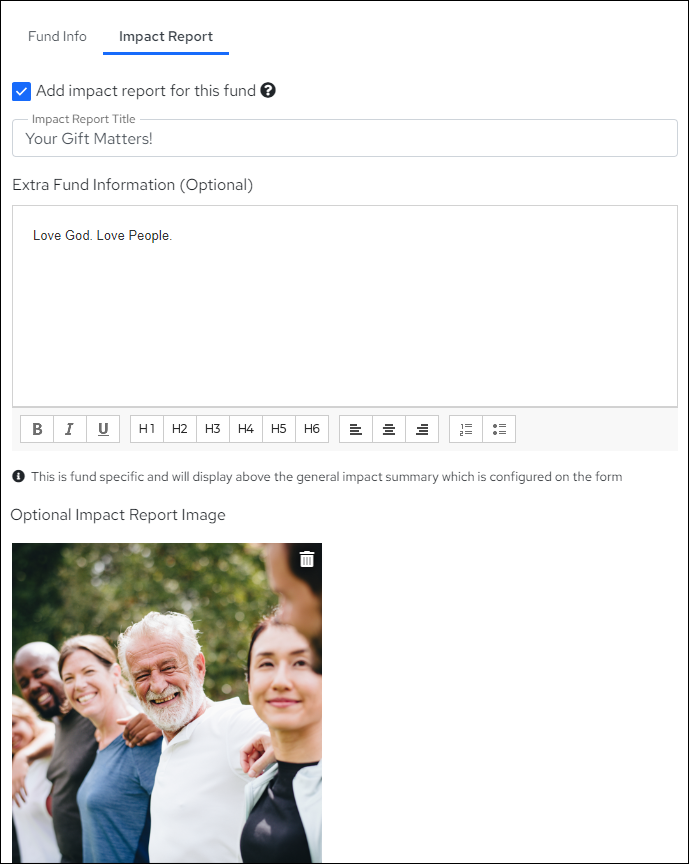
Task: Align text to the right
Action: (x=422, y=429)
